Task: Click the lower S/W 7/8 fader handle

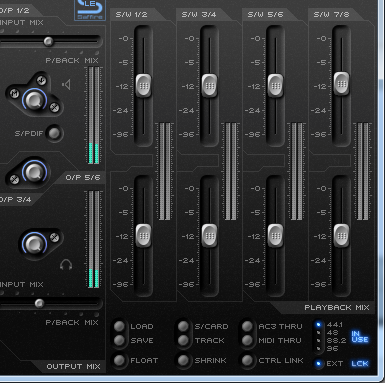Action: coord(341,236)
